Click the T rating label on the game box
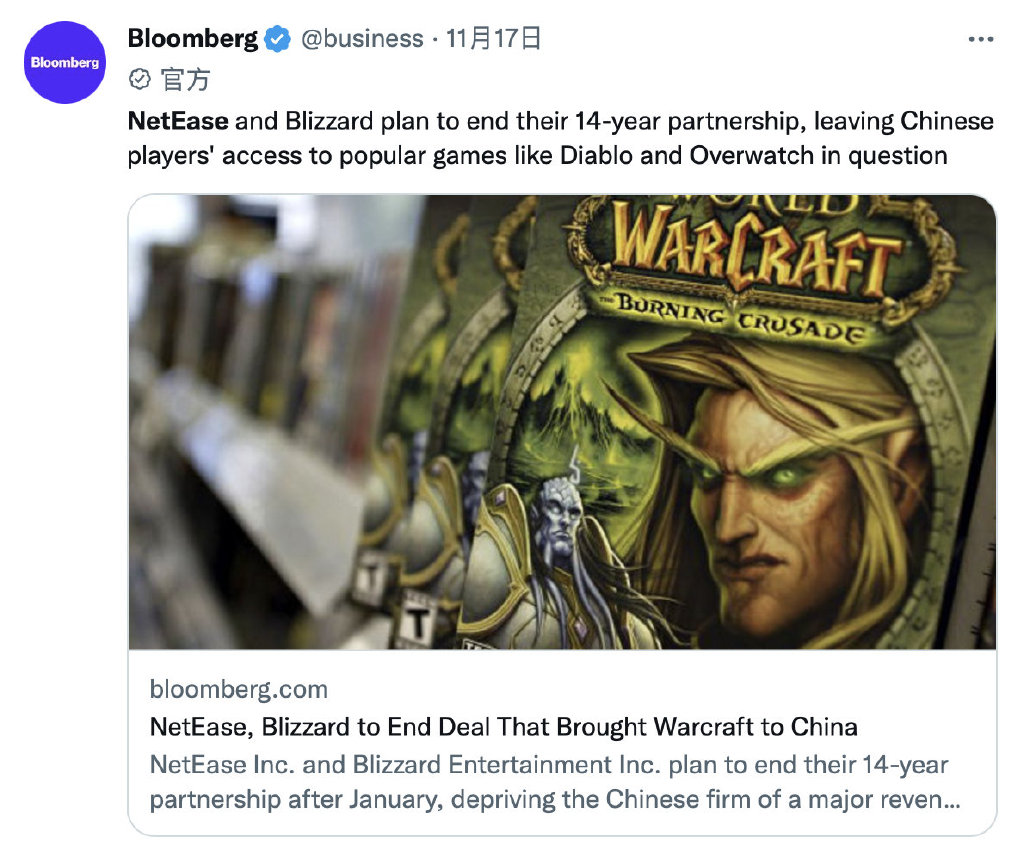This screenshot has height=846, width=1024. [417, 620]
